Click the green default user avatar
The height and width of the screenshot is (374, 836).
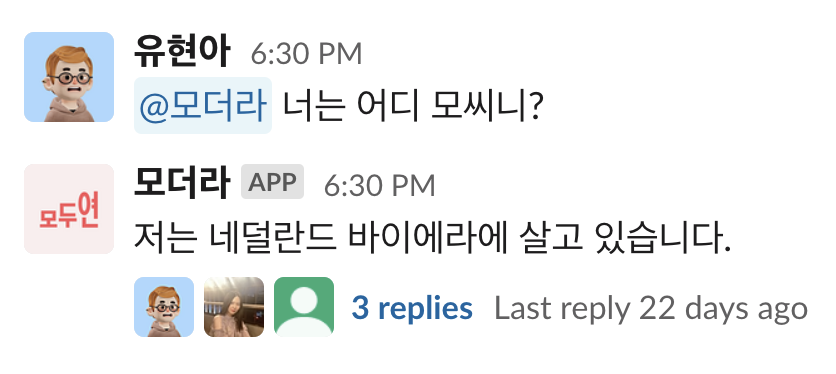coord(304,307)
